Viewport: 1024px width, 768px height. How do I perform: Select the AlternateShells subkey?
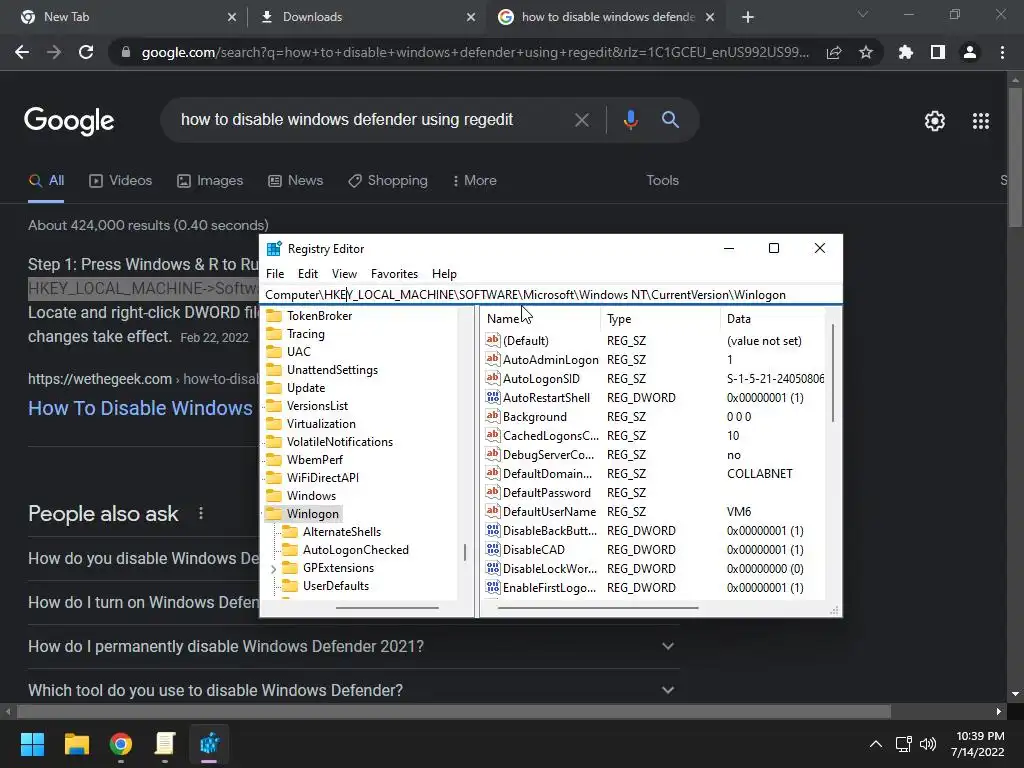tap(342, 532)
